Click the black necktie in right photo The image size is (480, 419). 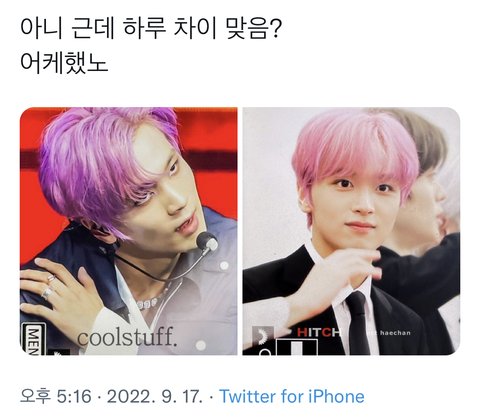(357, 323)
